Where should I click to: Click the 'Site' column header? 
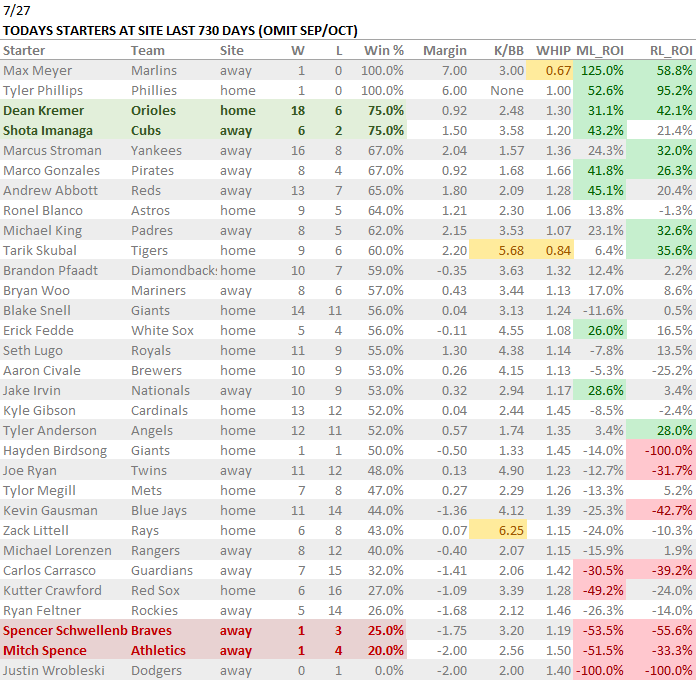point(232,51)
